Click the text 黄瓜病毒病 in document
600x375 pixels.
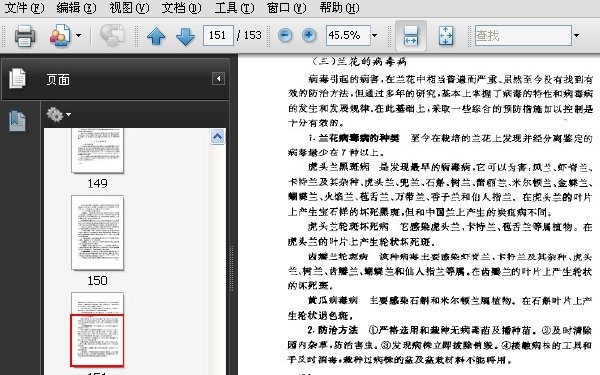coord(333,300)
